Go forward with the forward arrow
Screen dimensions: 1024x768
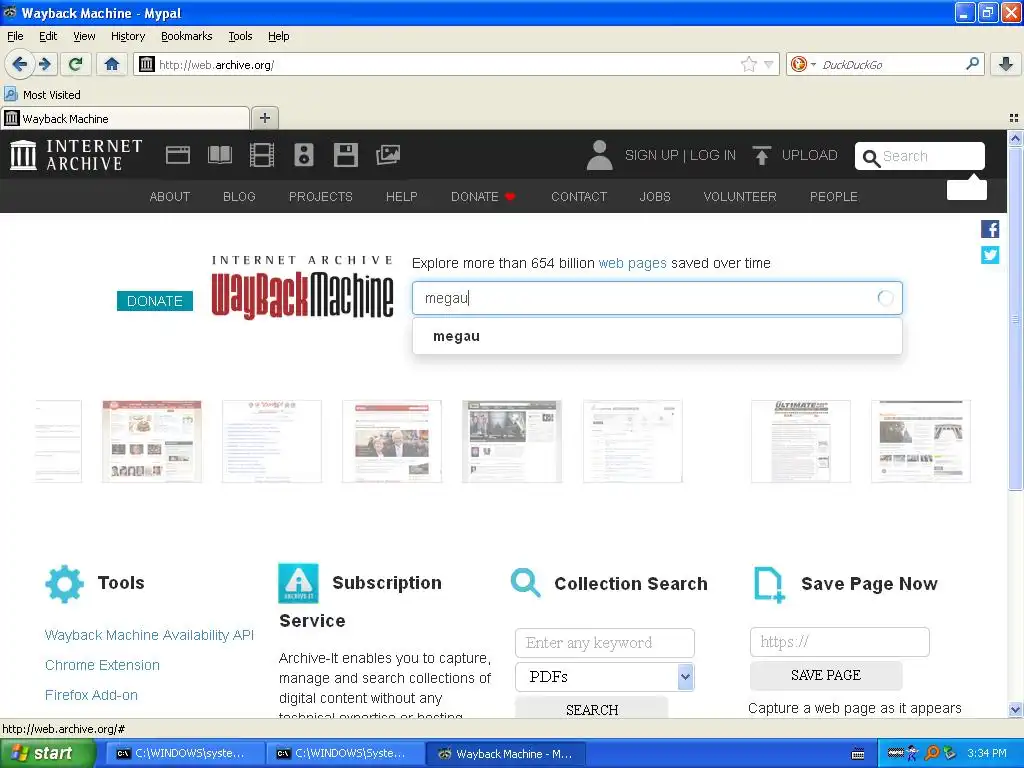pos(44,64)
